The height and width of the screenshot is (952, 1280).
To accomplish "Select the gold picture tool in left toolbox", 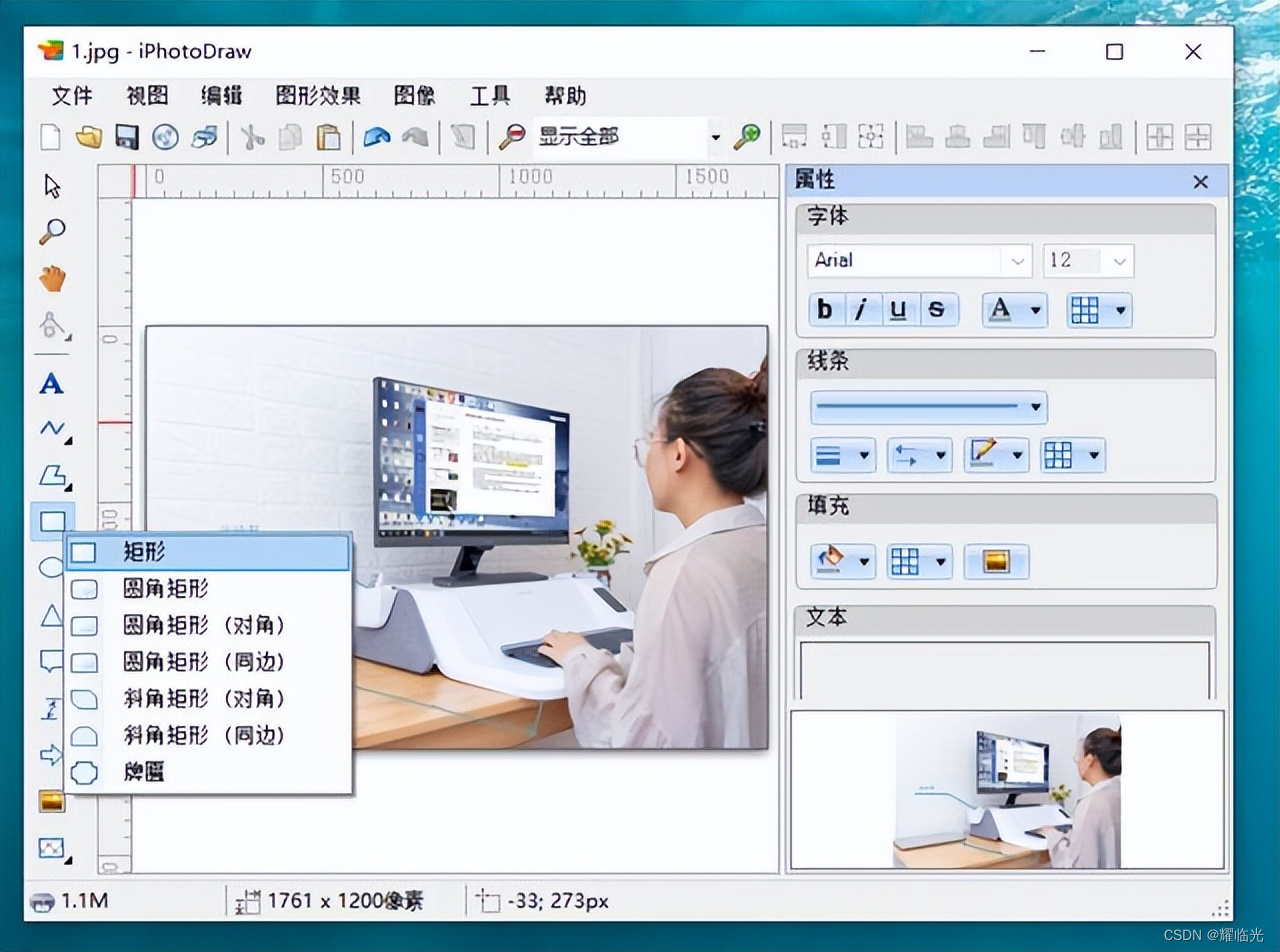I will (x=52, y=801).
